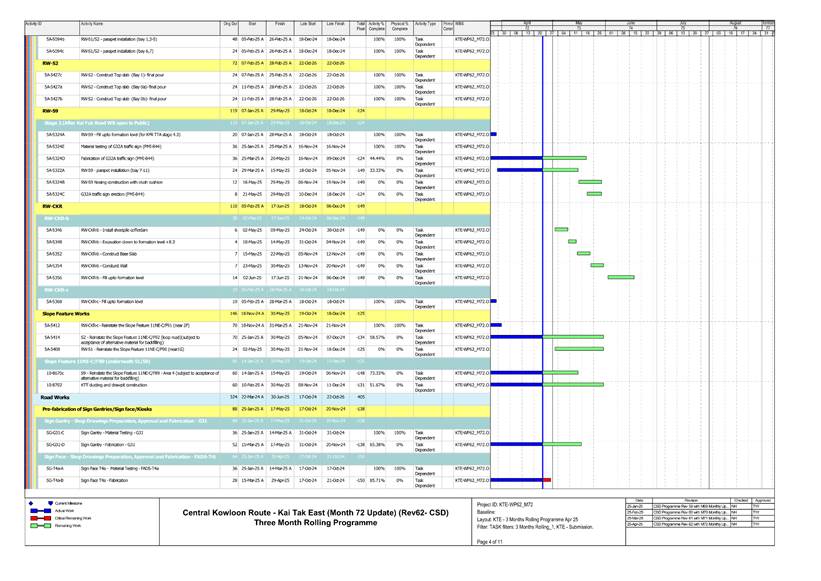Image resolution: width=821 pixels, height=581 pixels.
Task: Select green bar for RW-CKR-b Install sheetpile cofferdam
Action: [561, 229]
